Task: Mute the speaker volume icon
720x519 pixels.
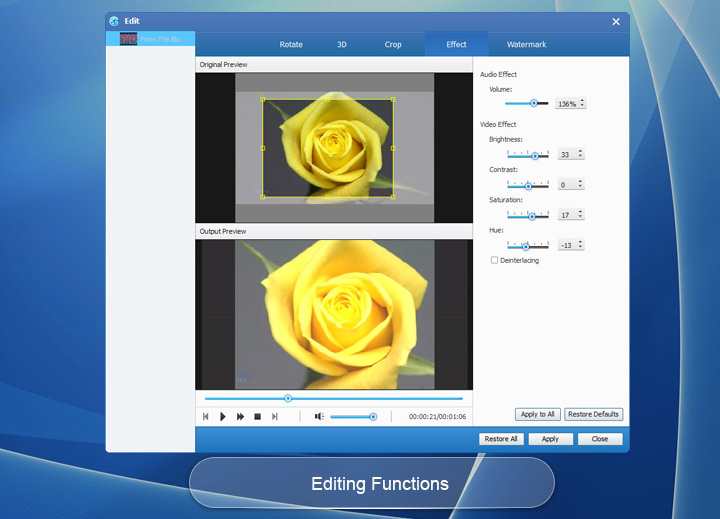Action: click(319, 417)
